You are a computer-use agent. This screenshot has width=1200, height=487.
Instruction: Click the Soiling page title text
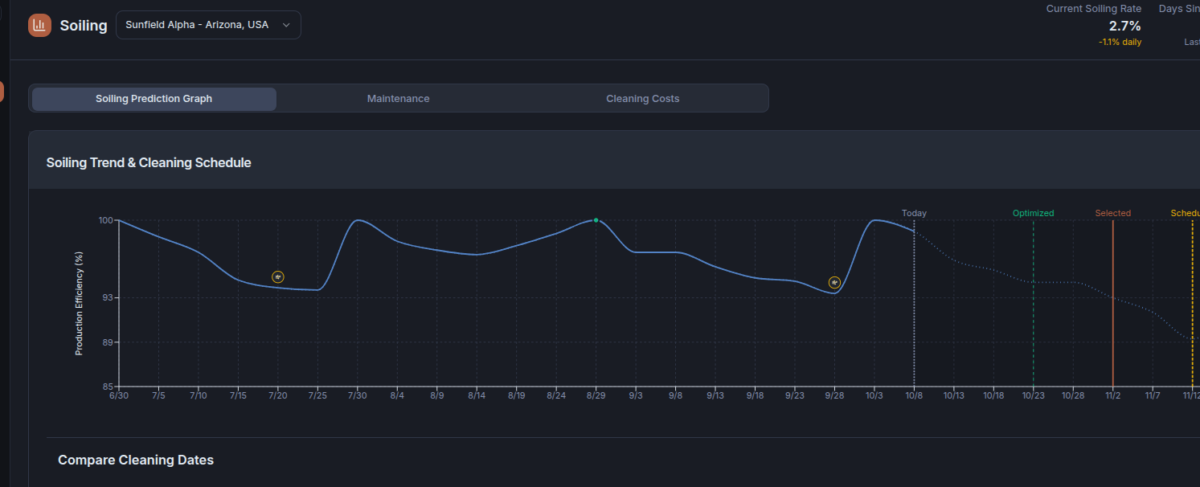(84, 26)
